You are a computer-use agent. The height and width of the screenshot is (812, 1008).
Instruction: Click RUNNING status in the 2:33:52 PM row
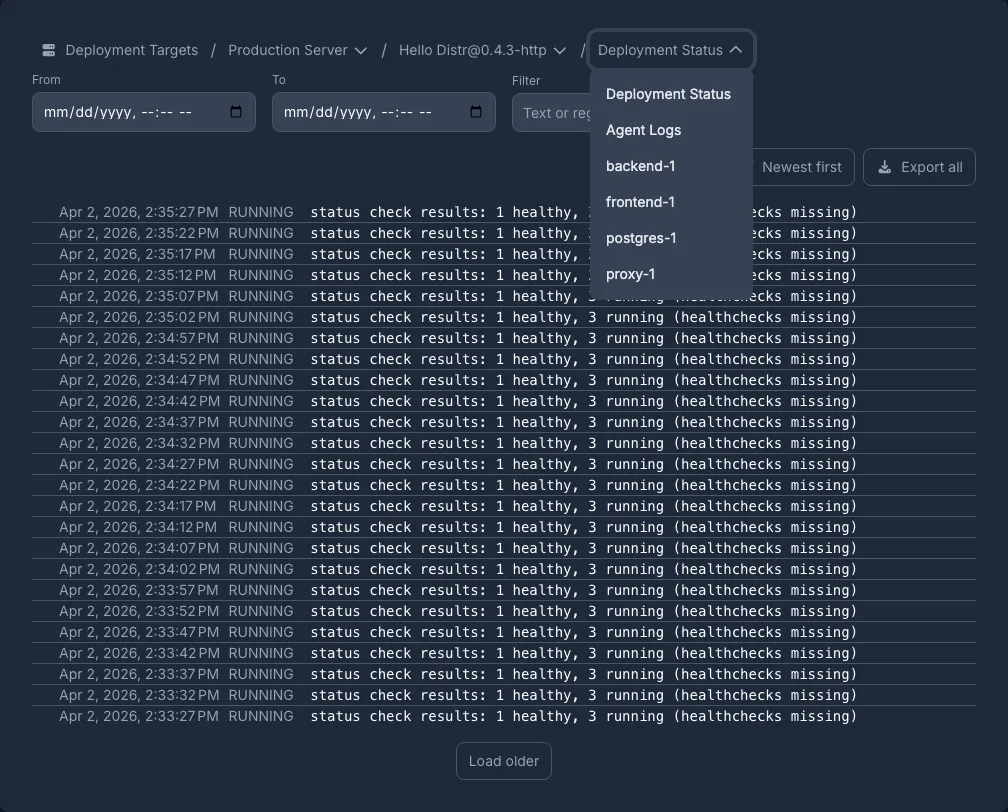pyautogui.click(x=261, y=611)
